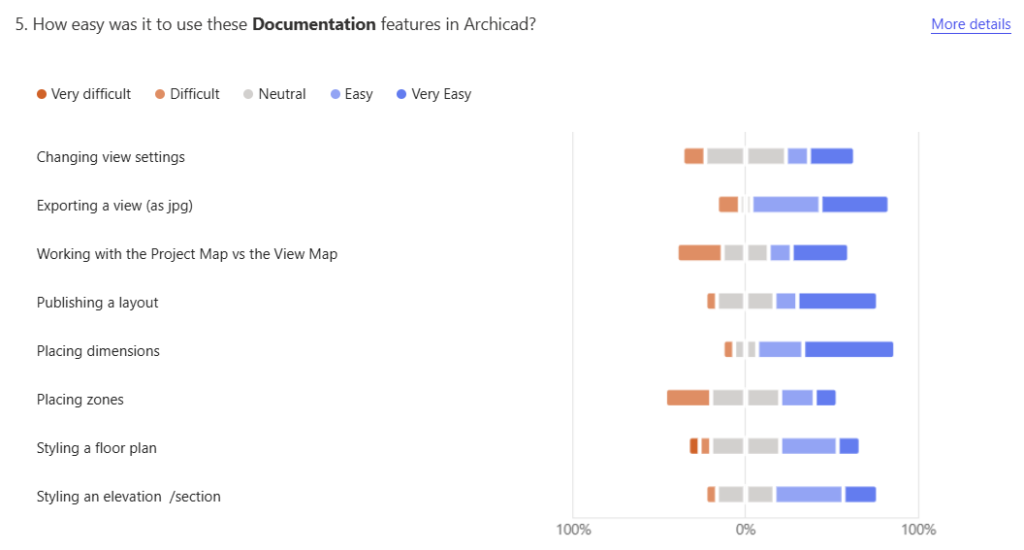Toggle the Neutral legend gray dot

pyautogui.click(x=248, y=94)
